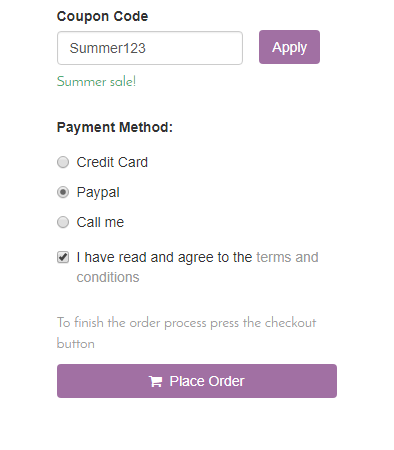
Task: Click the word 'button' in checkout hint
Action: [x=76, y=344]
